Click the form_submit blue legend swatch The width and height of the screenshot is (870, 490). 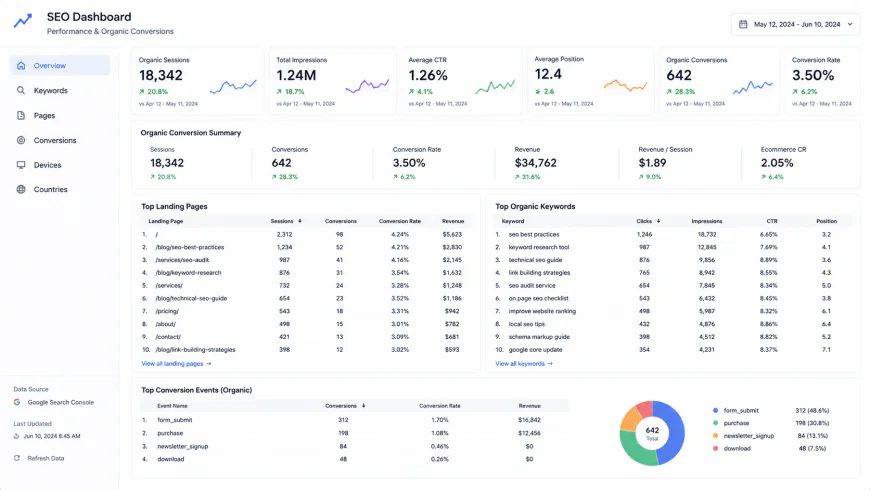coord(715,410)
